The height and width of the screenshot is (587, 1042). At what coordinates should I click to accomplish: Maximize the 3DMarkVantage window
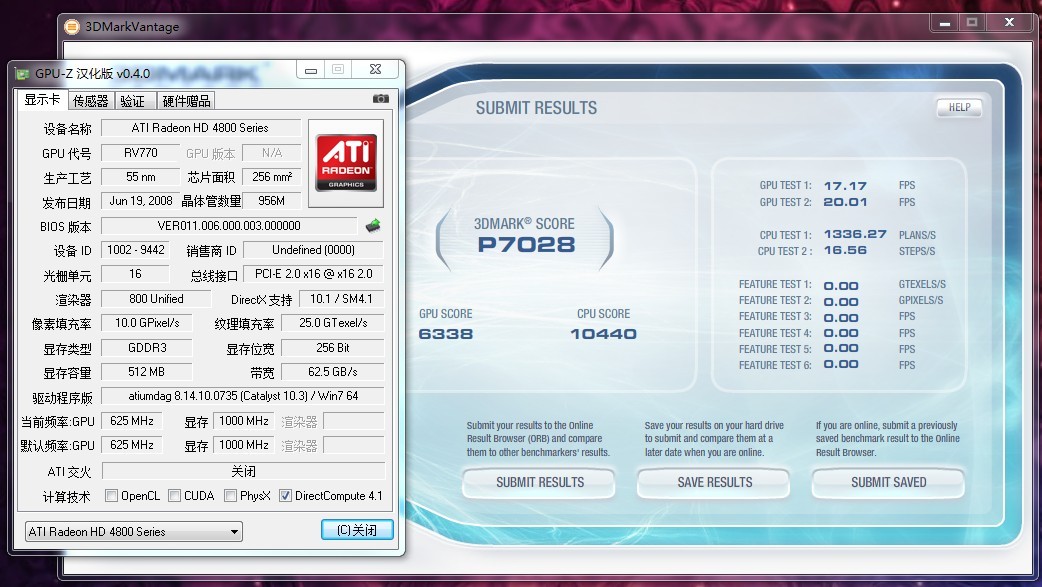971,22
